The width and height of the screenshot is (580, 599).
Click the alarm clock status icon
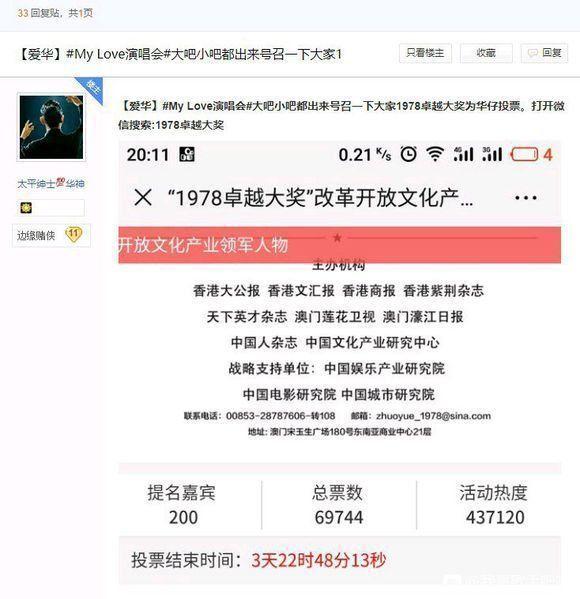(408, 154)
